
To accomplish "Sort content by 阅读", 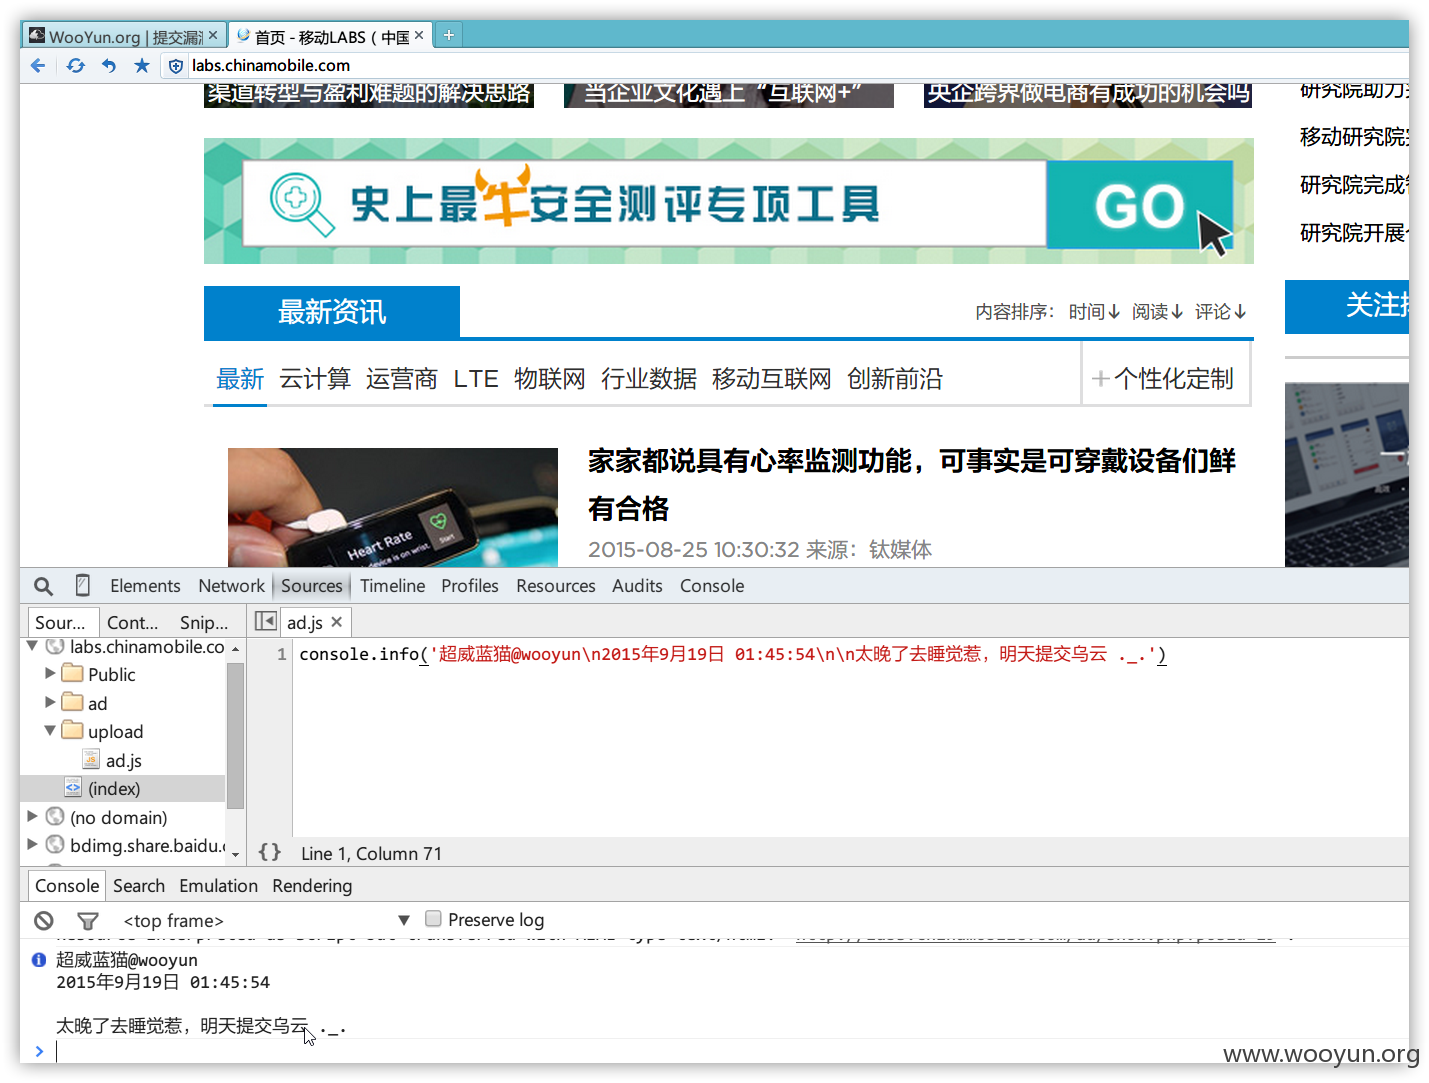I will point(1158,312).
